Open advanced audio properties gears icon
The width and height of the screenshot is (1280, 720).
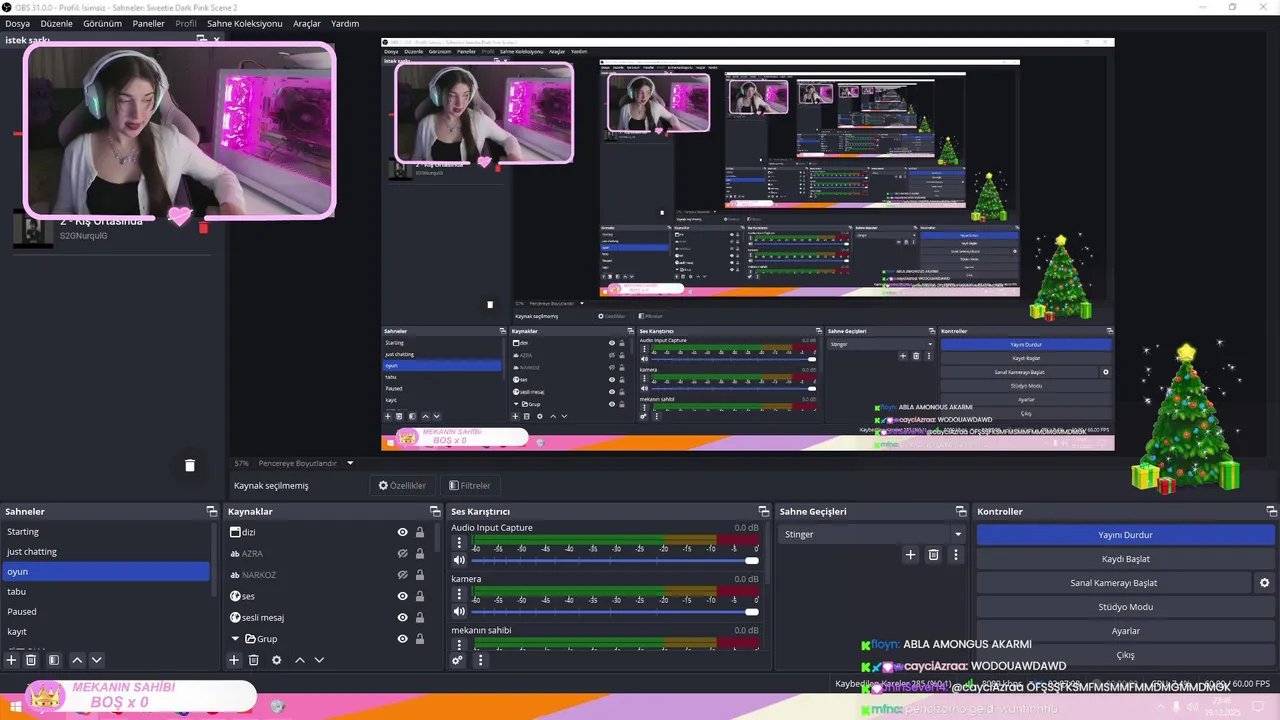(x=458, y=660)
